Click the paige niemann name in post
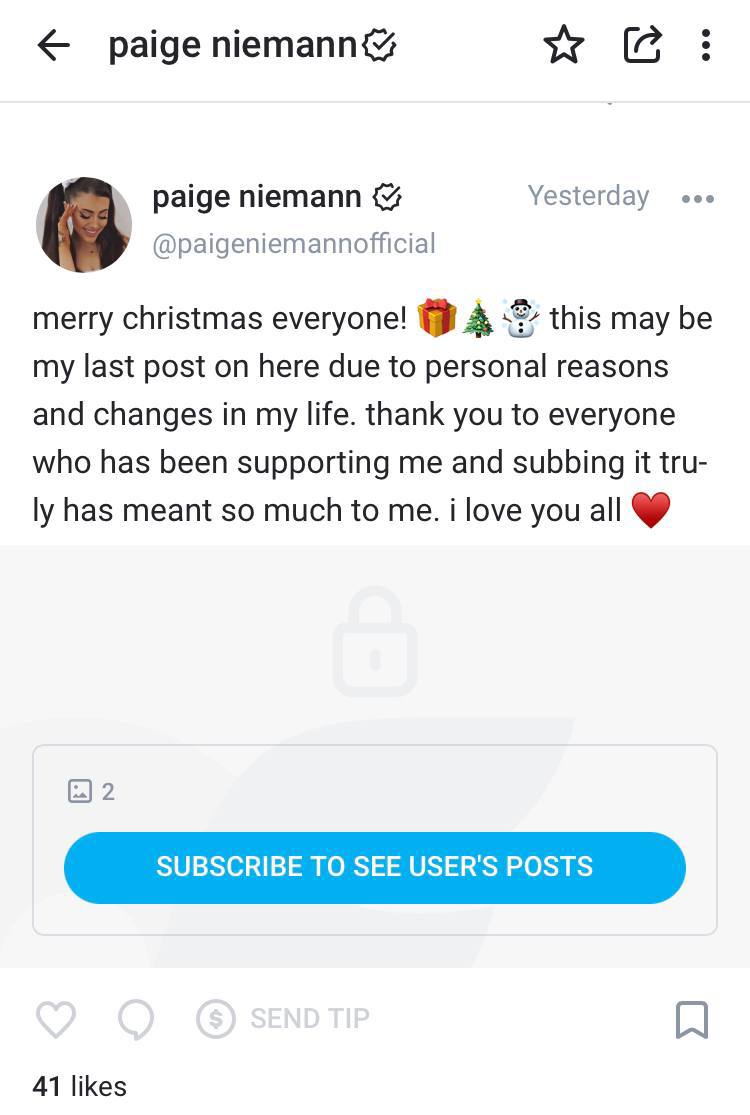 pyautogui.click(x=257, y=197)
